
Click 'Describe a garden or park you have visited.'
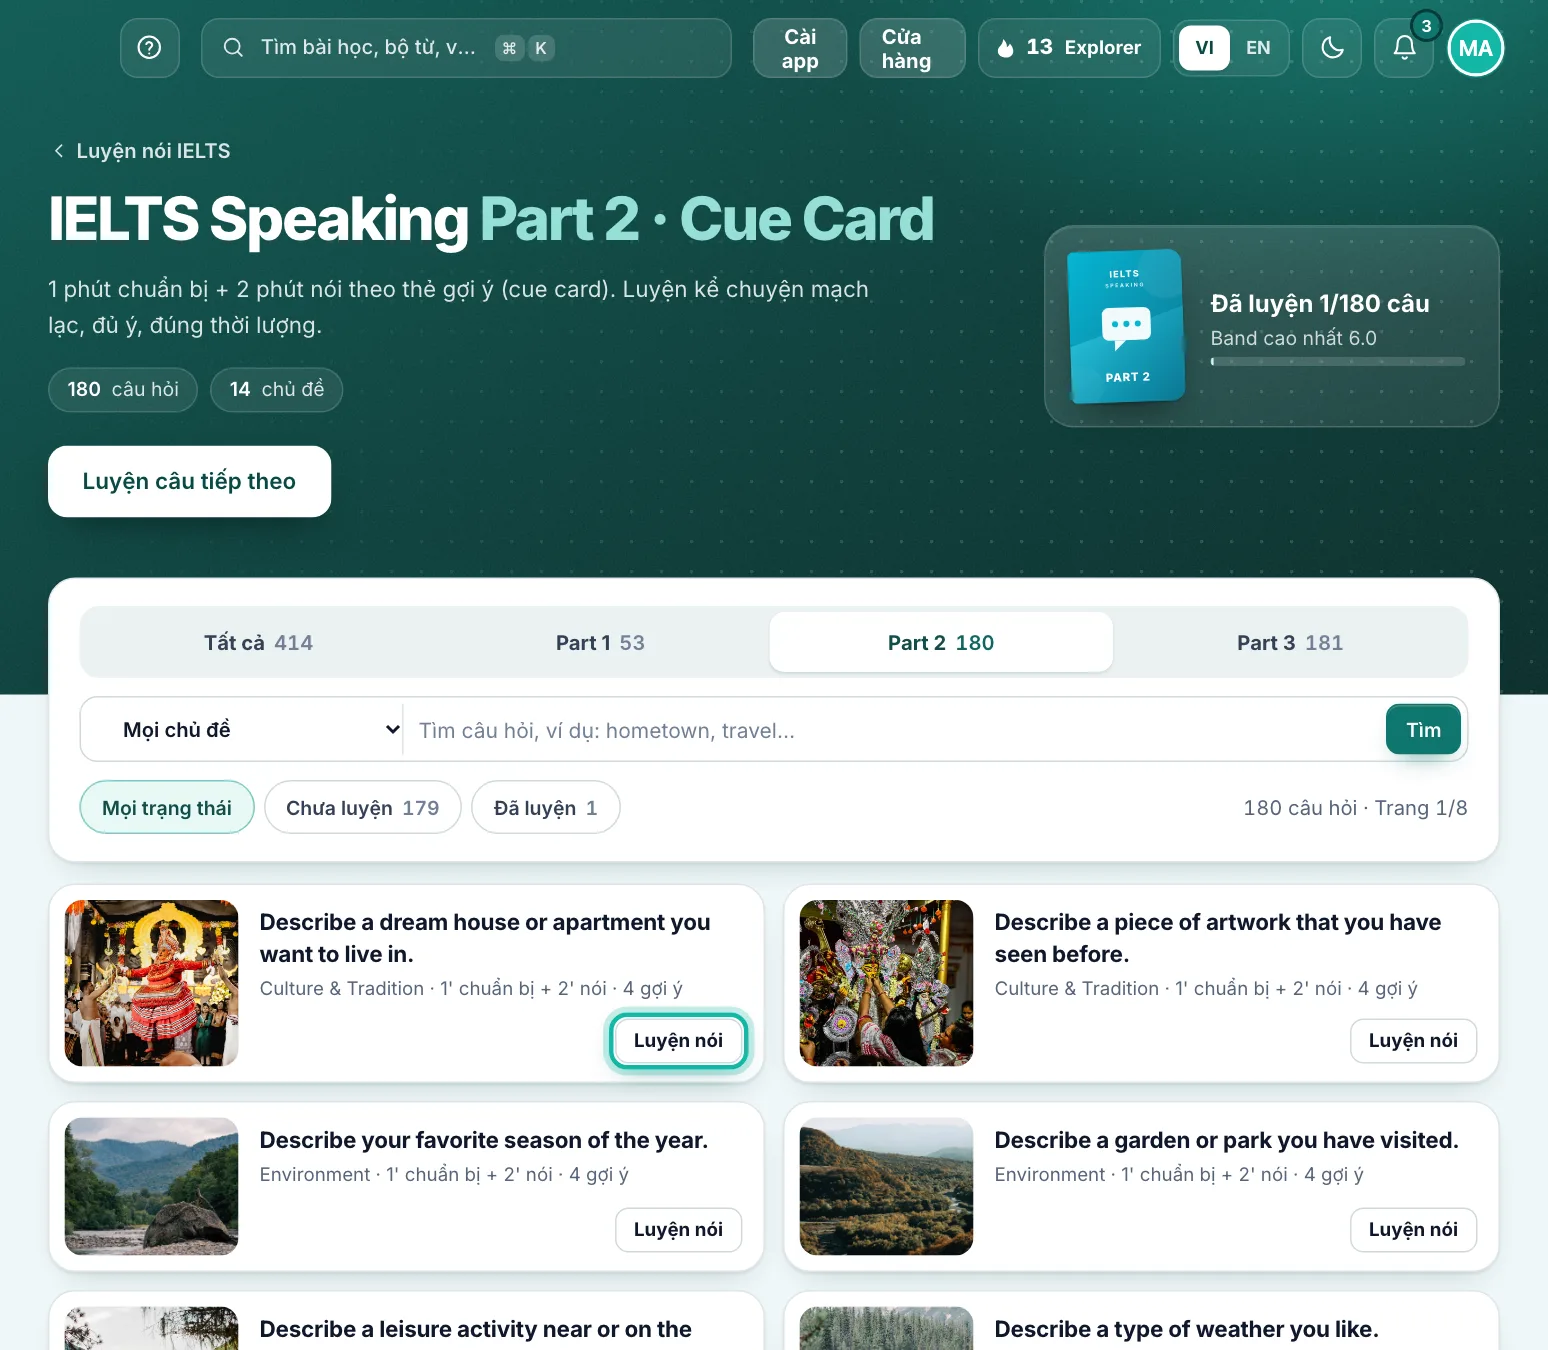point(1226,1140)
